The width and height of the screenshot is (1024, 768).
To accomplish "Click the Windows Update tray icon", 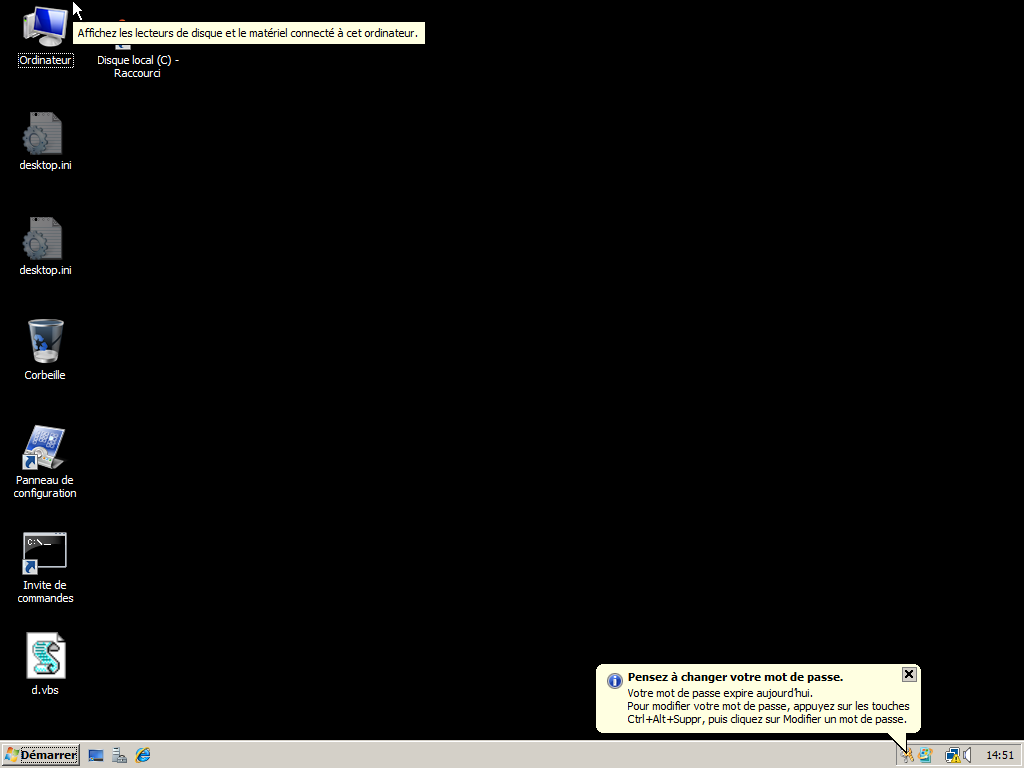I will pyautogui.click(x=925, y=755).
